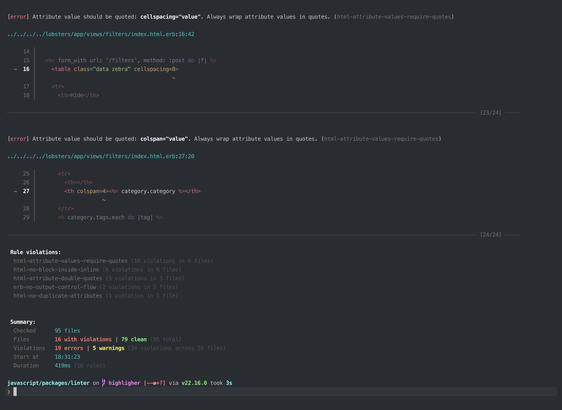Select html-no-block-inside-inline rule row

[x=97, y=270]
